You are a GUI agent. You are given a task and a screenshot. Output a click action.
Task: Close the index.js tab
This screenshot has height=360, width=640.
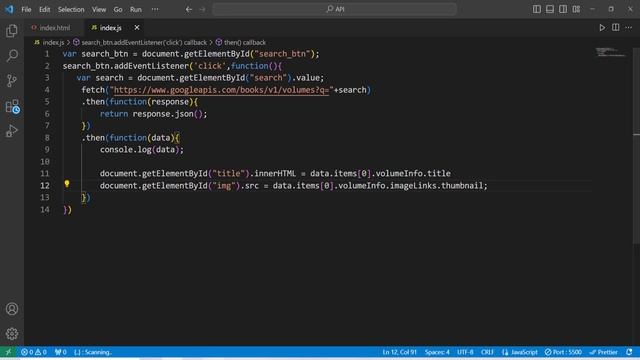pos(137,27)
